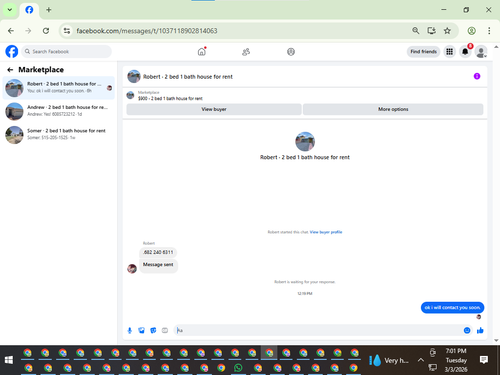Open the Facebook Home icon
Image resolution: width=500 pixels, height=375 pixels.
point(202,52)
